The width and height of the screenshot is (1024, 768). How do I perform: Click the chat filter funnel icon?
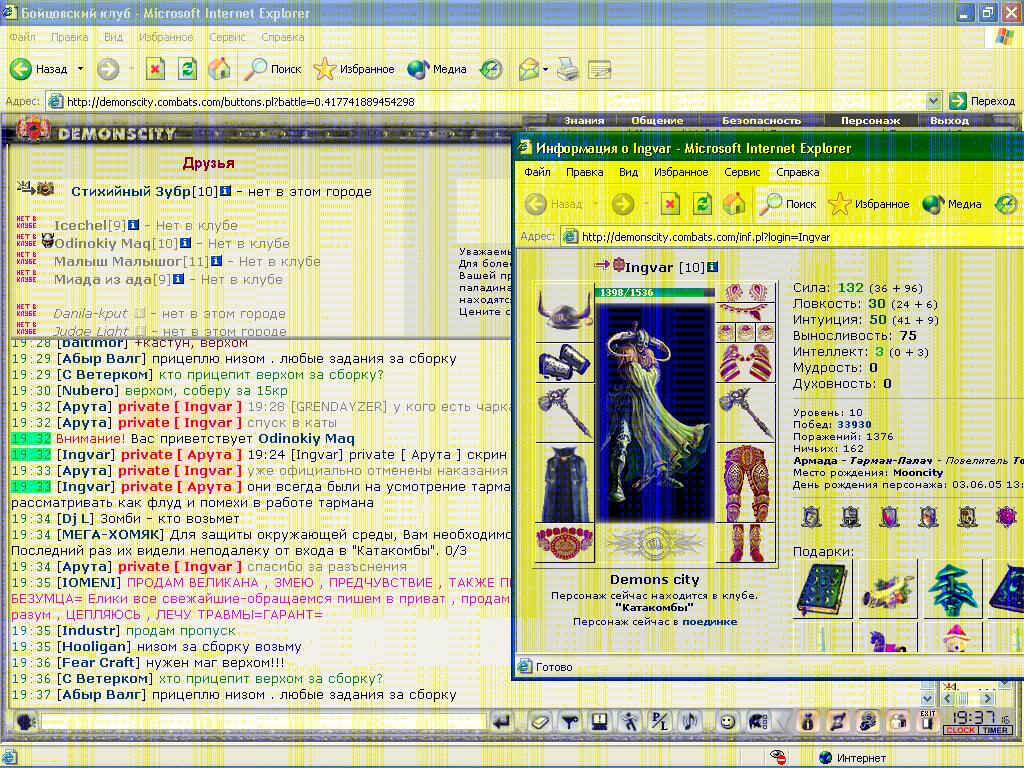coord(570,722)
